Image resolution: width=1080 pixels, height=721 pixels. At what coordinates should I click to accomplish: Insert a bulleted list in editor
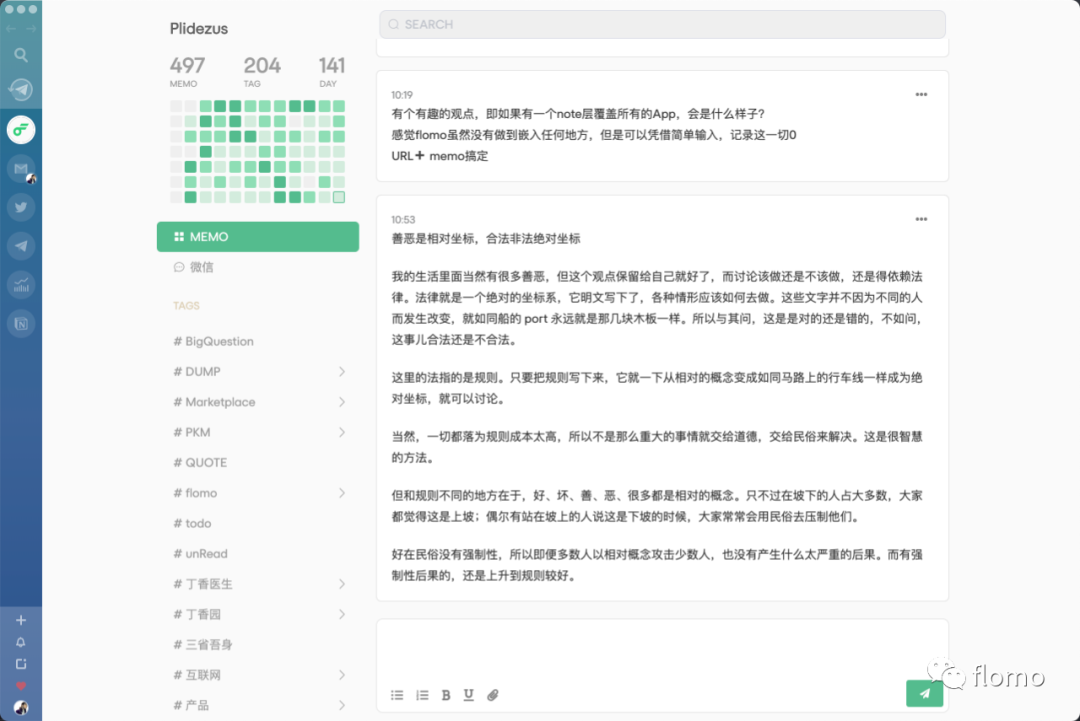click(x=397, y=695)
